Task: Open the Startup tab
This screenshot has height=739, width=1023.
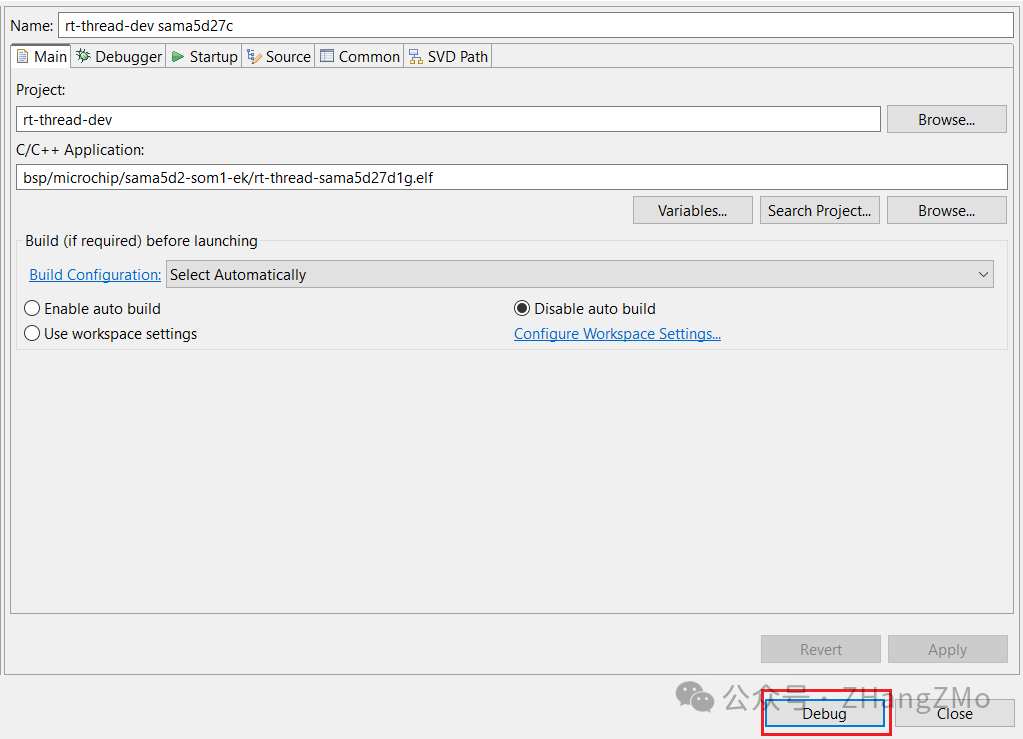Action: point(205,57)
